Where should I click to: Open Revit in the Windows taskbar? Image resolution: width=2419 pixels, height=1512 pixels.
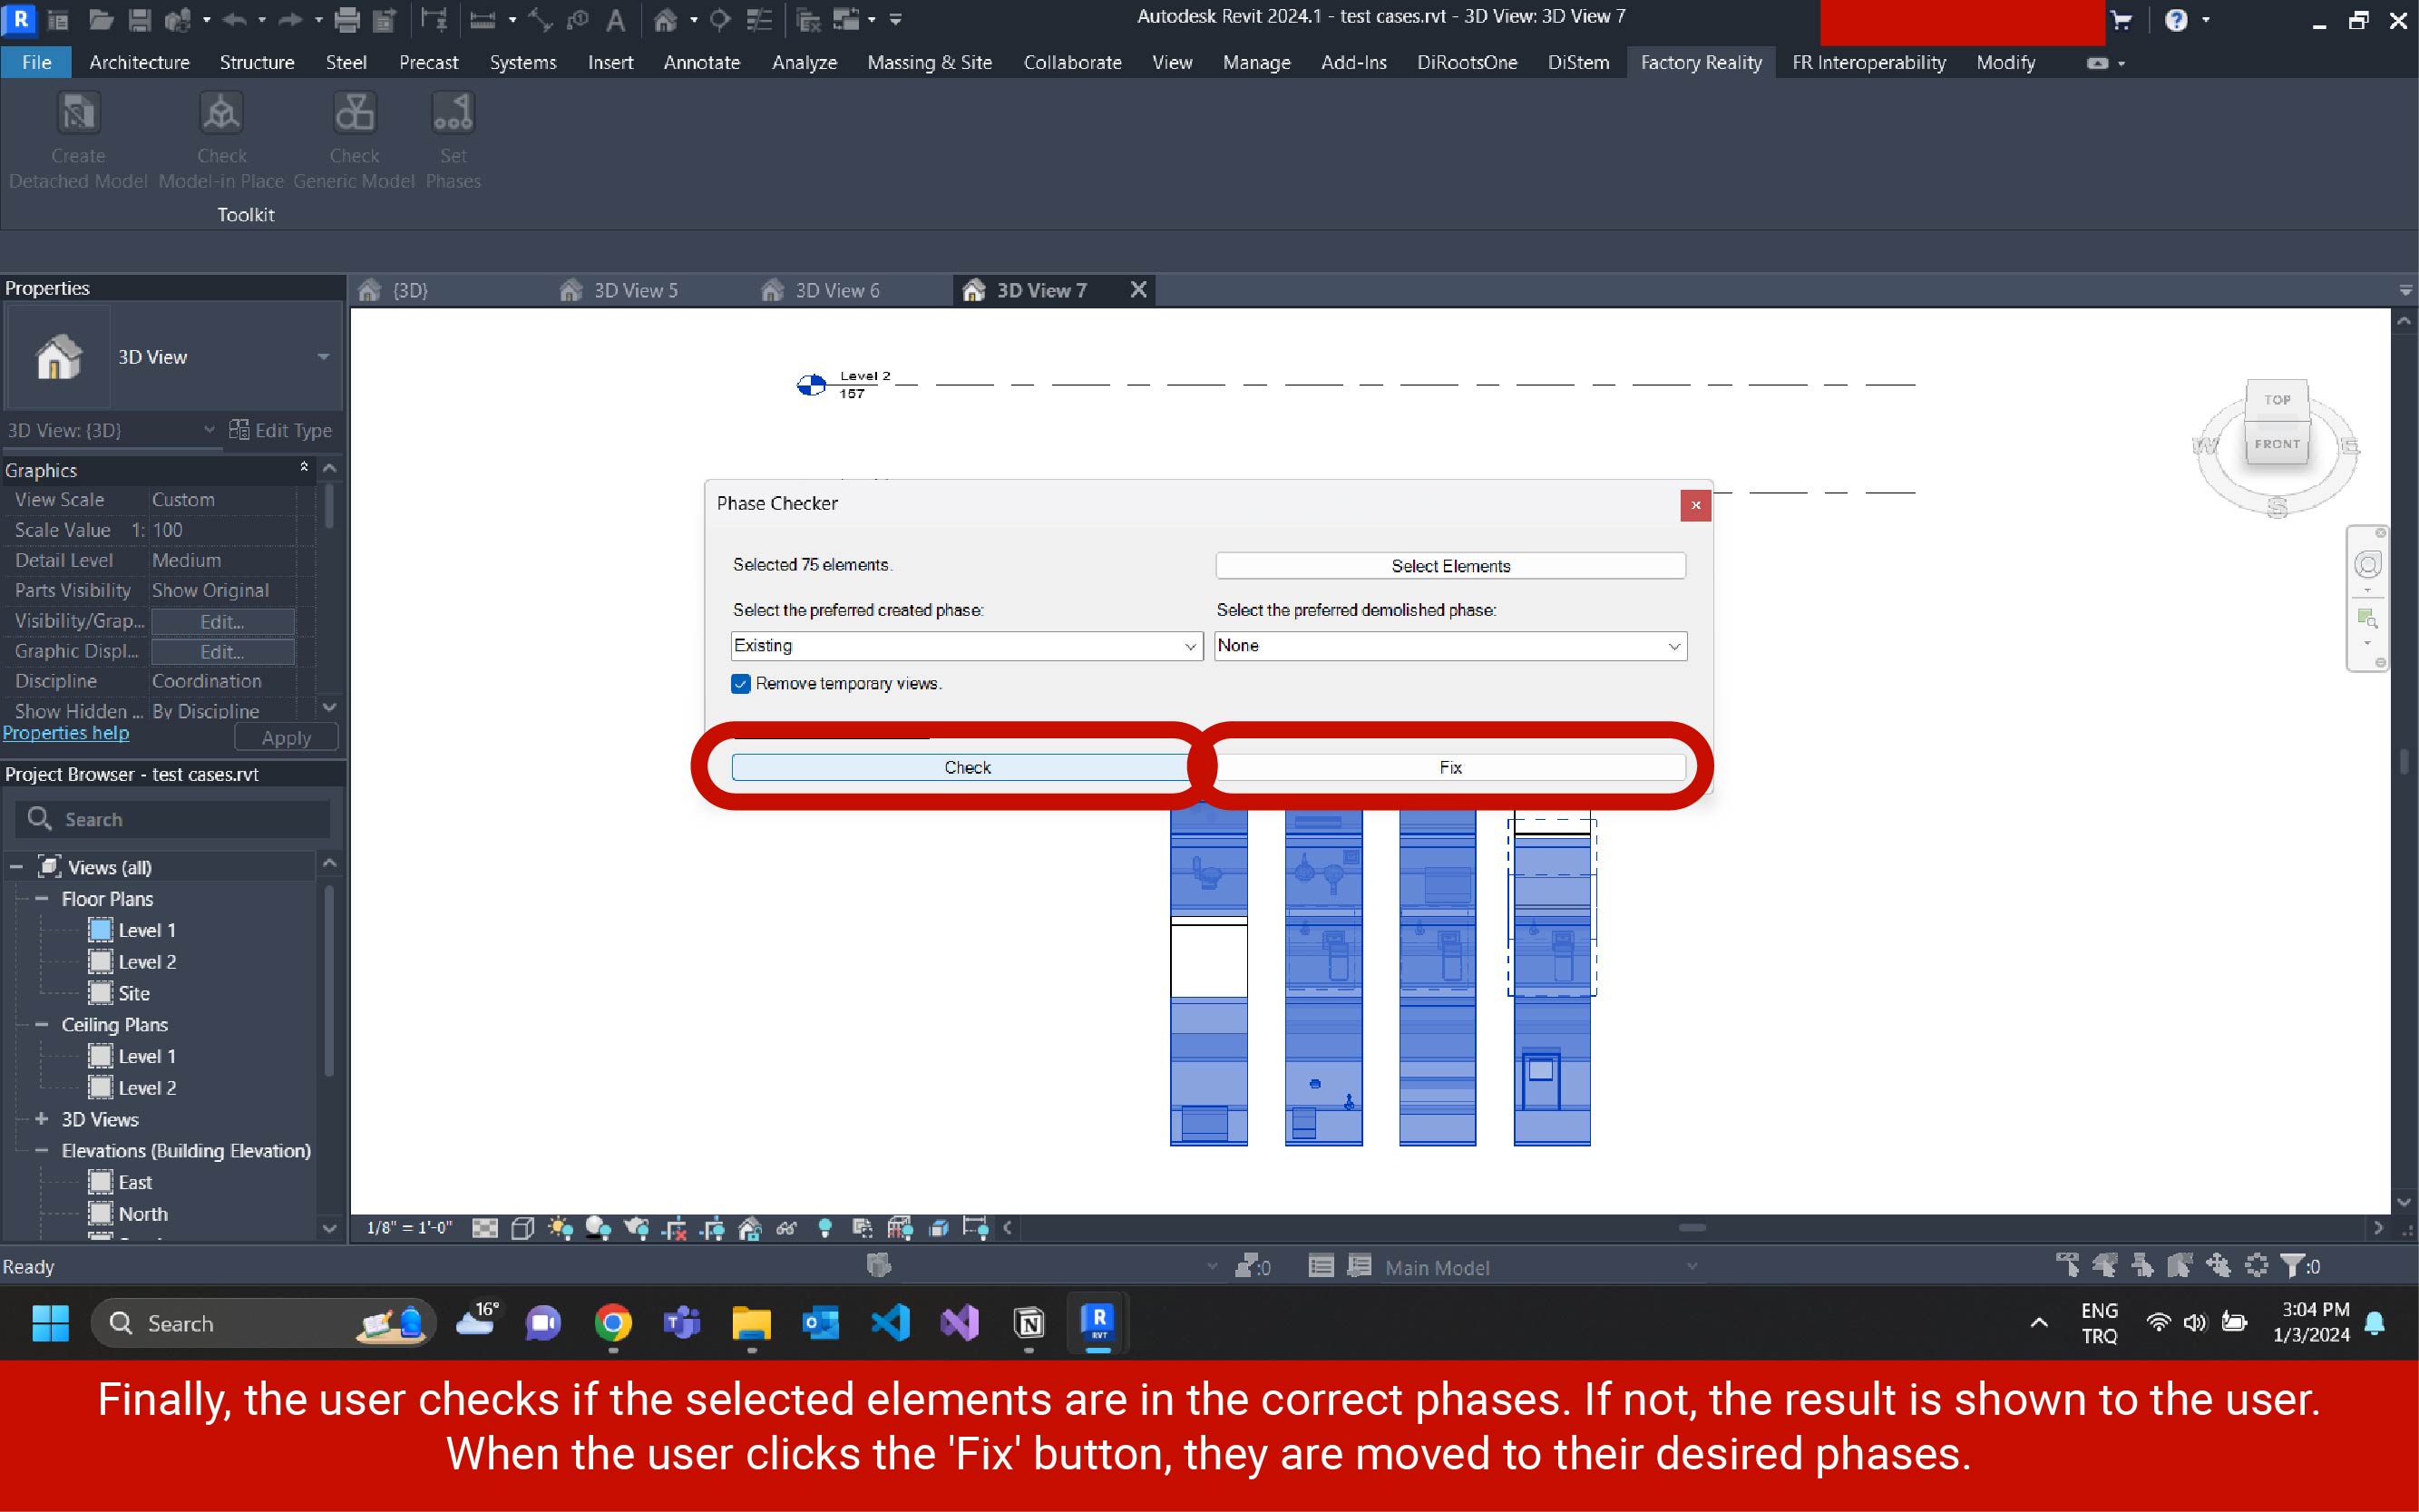point(1098,1323)
